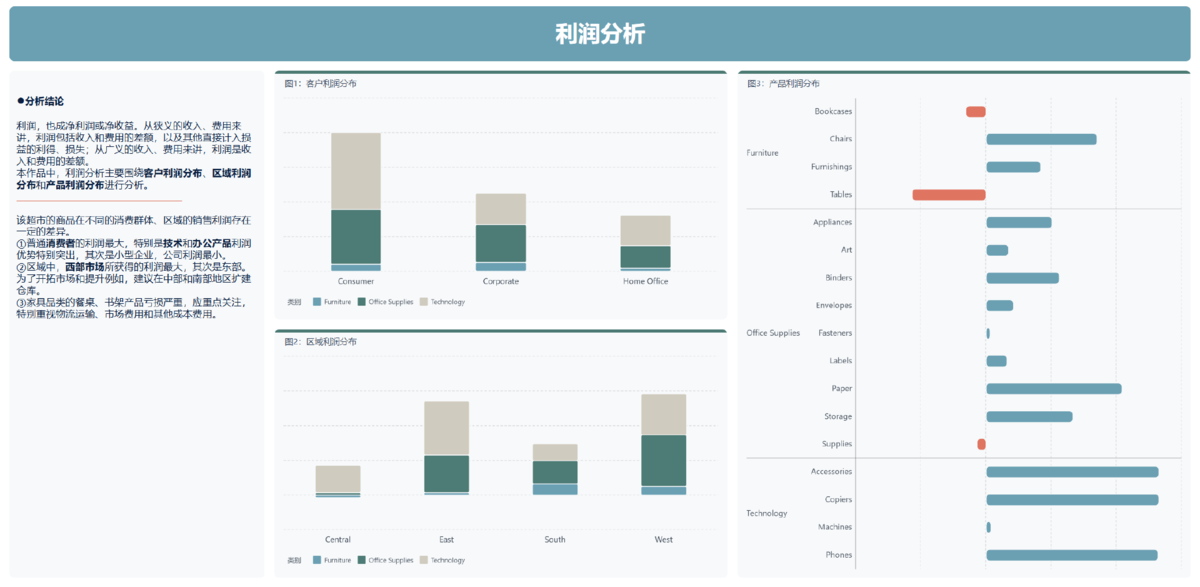
Task: Select West bar's Technology segment
Action: point(664,414)
